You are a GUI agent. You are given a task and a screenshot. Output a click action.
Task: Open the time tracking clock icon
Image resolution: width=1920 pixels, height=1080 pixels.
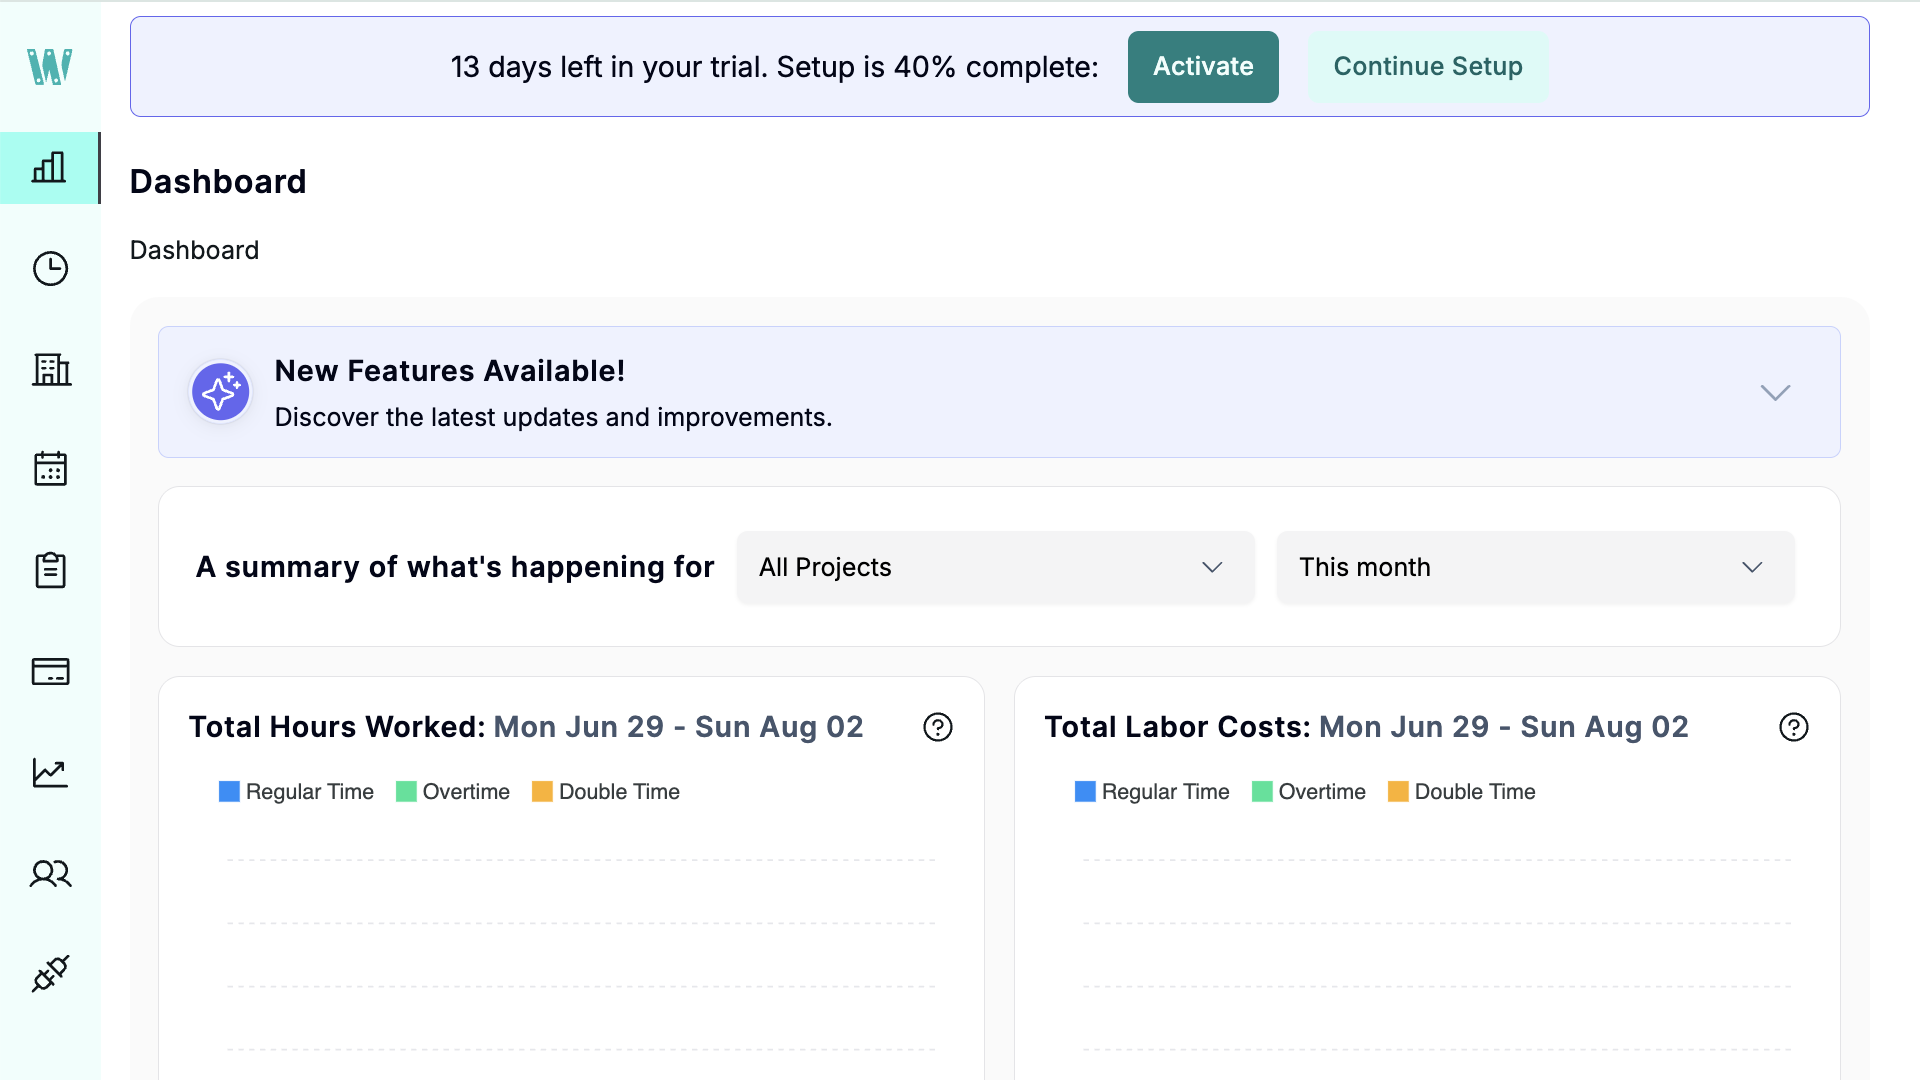[x=50, y=269]
